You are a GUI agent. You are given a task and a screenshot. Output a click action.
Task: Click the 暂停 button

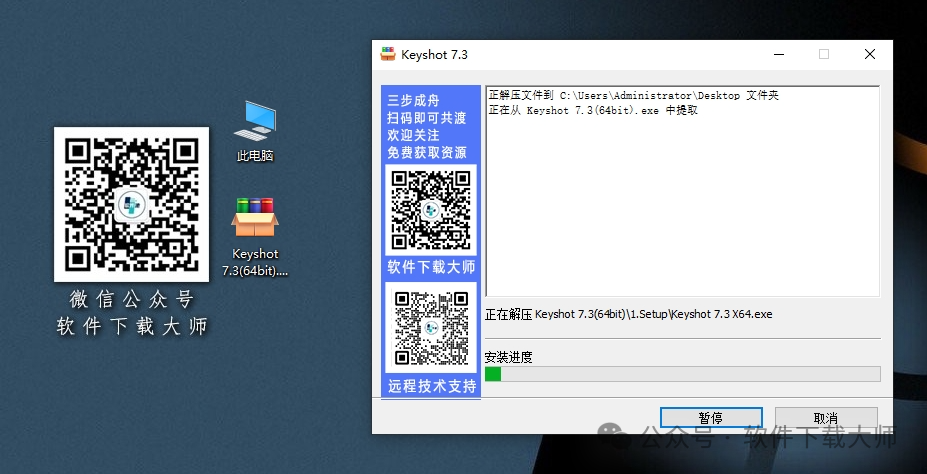click(x=711, y=418)
